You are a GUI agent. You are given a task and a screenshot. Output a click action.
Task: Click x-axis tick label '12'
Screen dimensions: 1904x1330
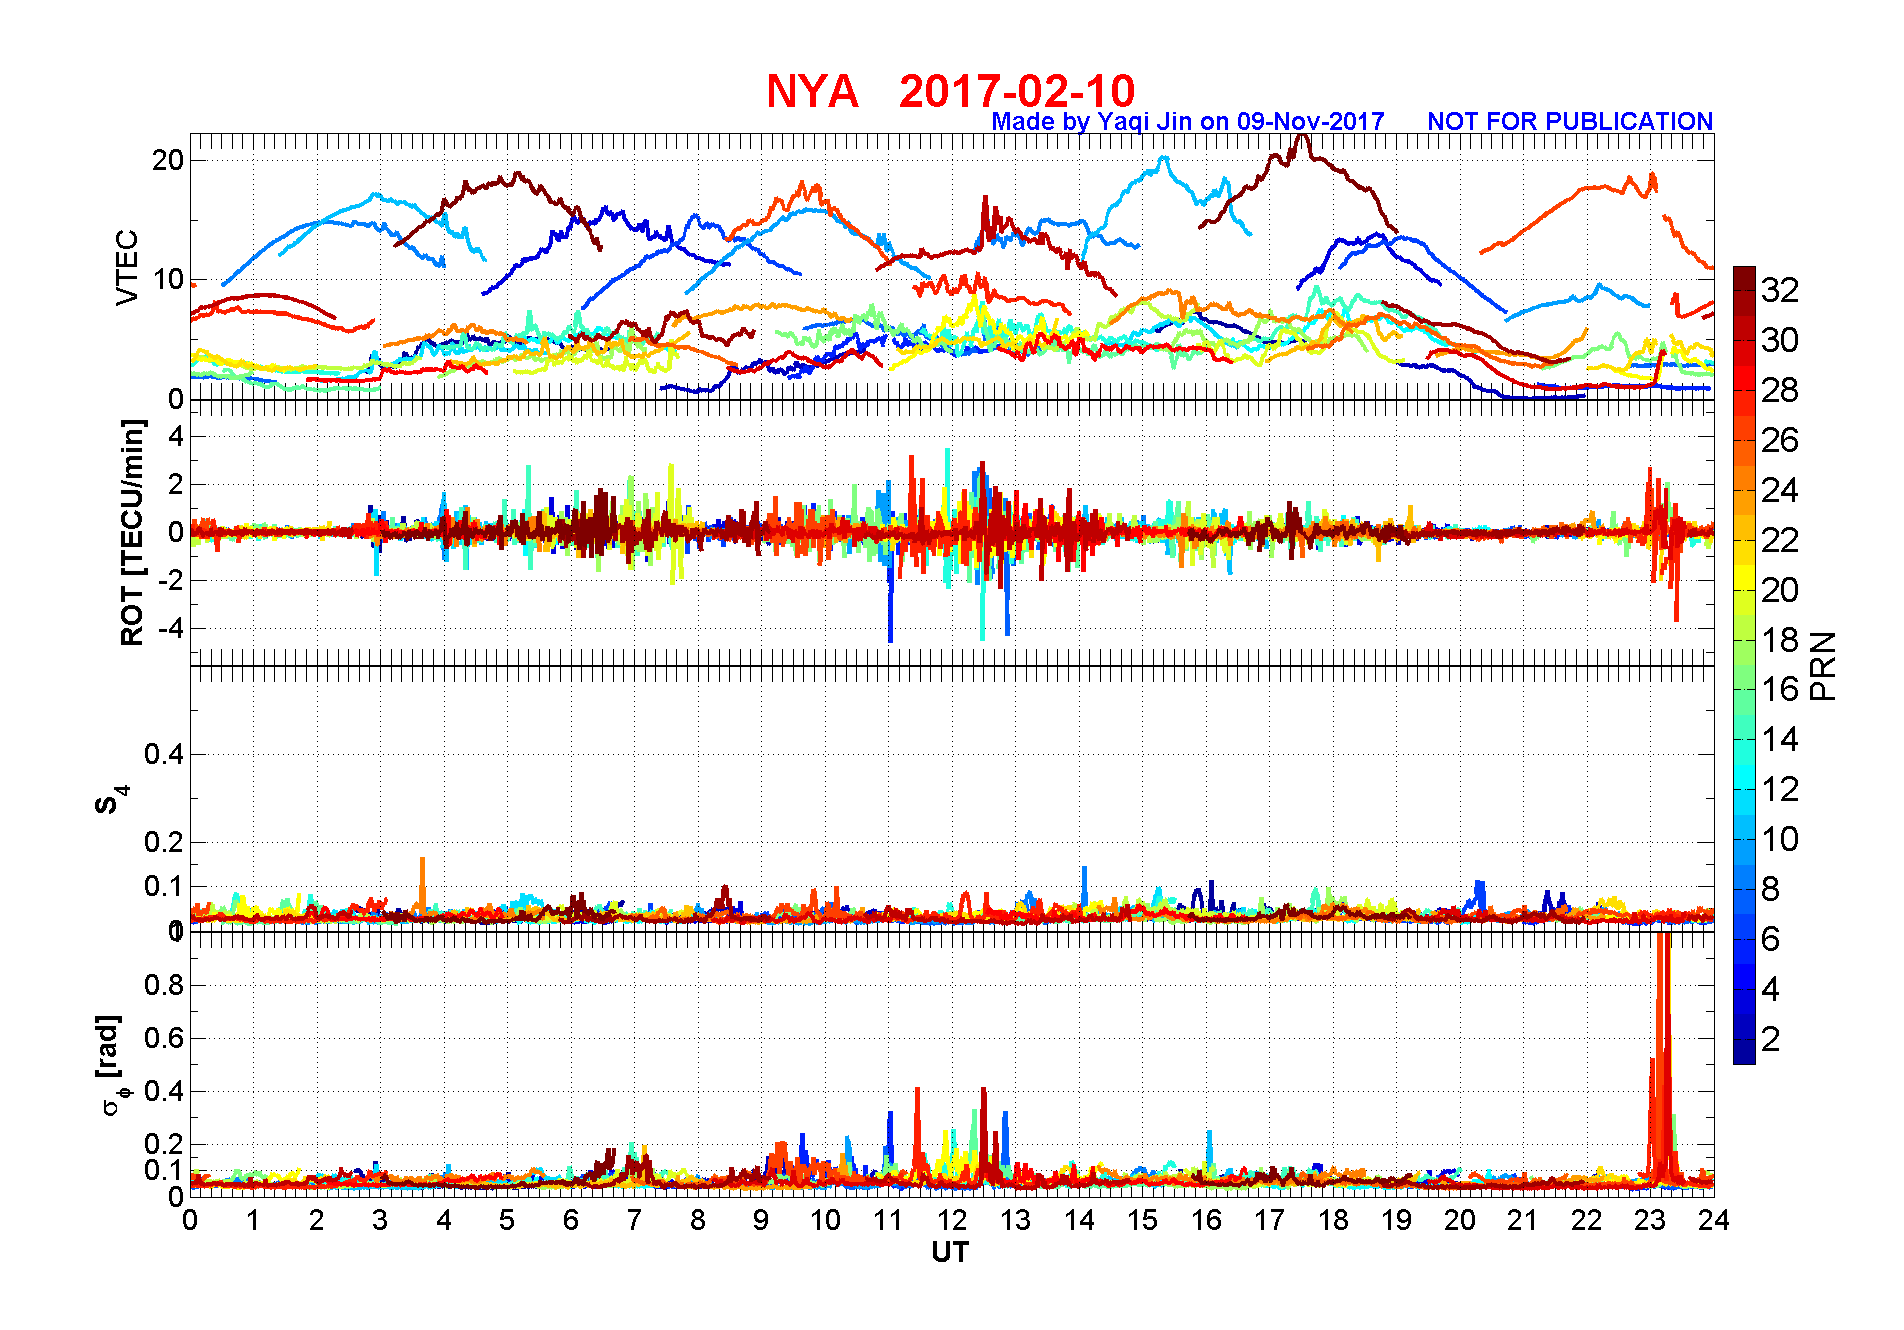point(952,1220)
